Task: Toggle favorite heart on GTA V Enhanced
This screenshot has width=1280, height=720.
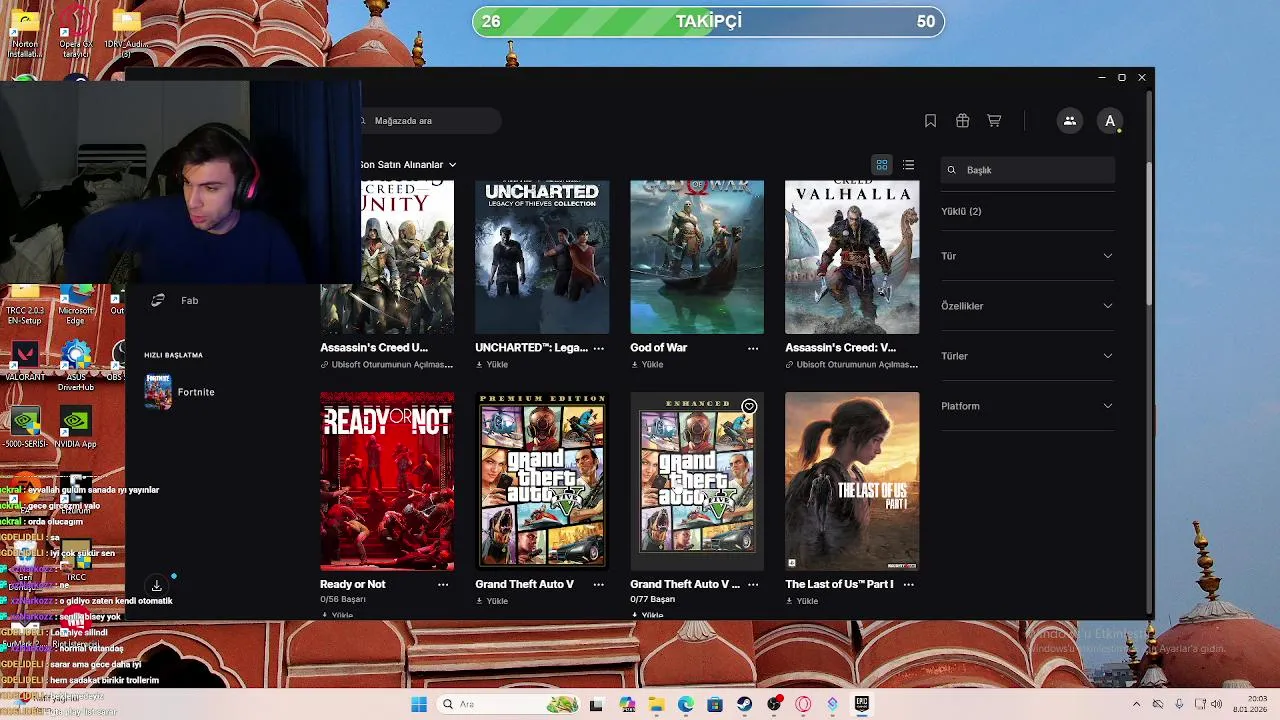Action: [x=749, y=406]
